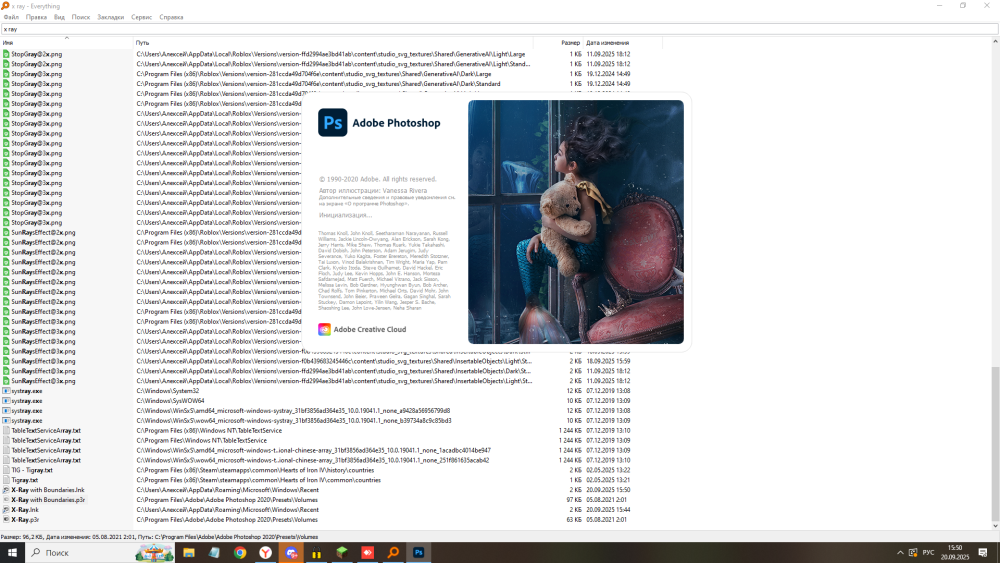Screen dimensions: 1000x563
Task: Click path C:\Program Files (x86)\Windows NT\TableTextService
Action: tap(209, 430)
